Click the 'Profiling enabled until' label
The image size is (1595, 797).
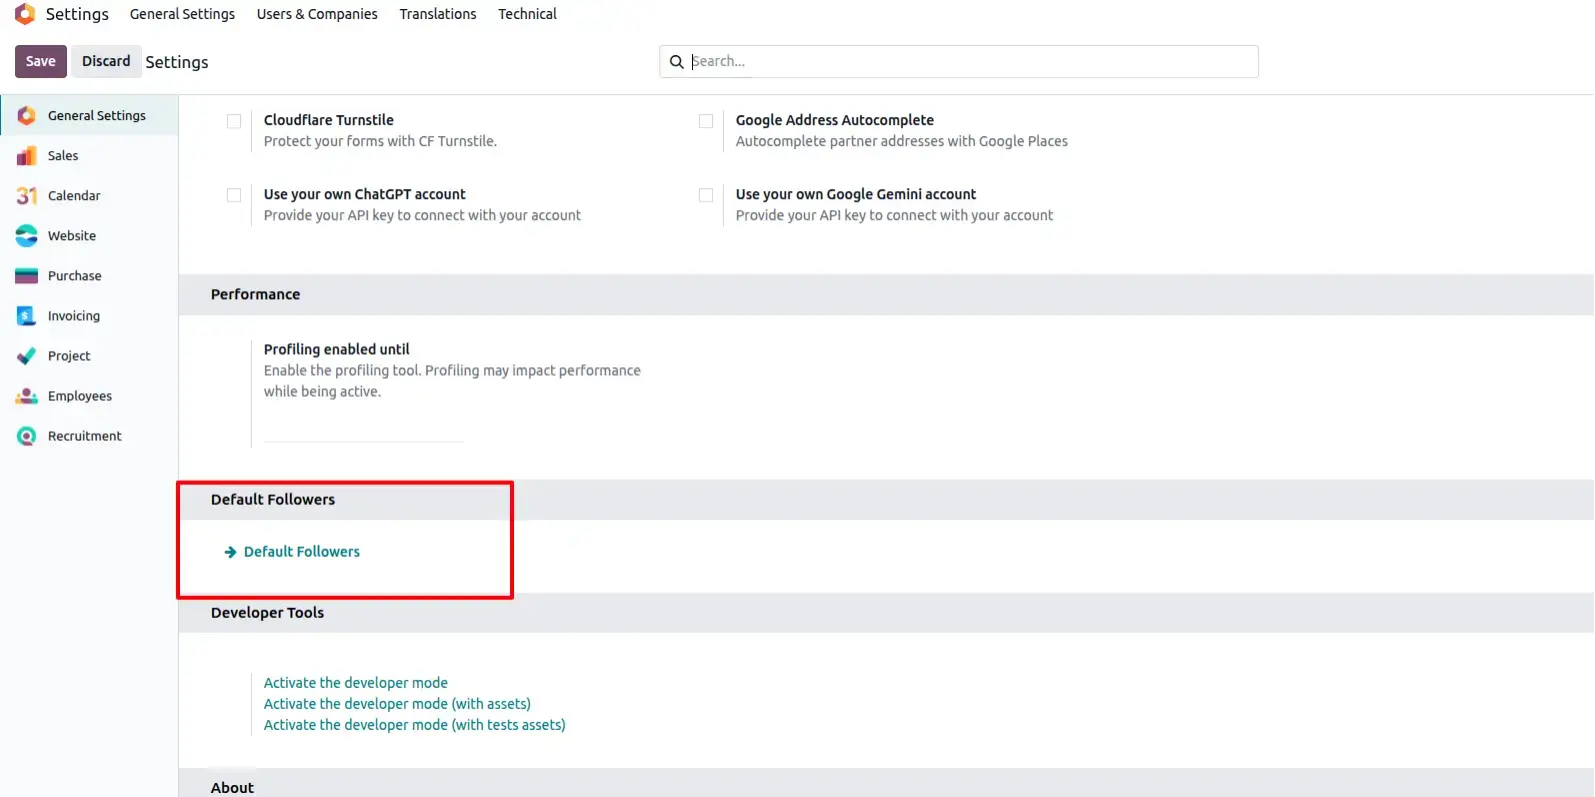click(337, 349)
